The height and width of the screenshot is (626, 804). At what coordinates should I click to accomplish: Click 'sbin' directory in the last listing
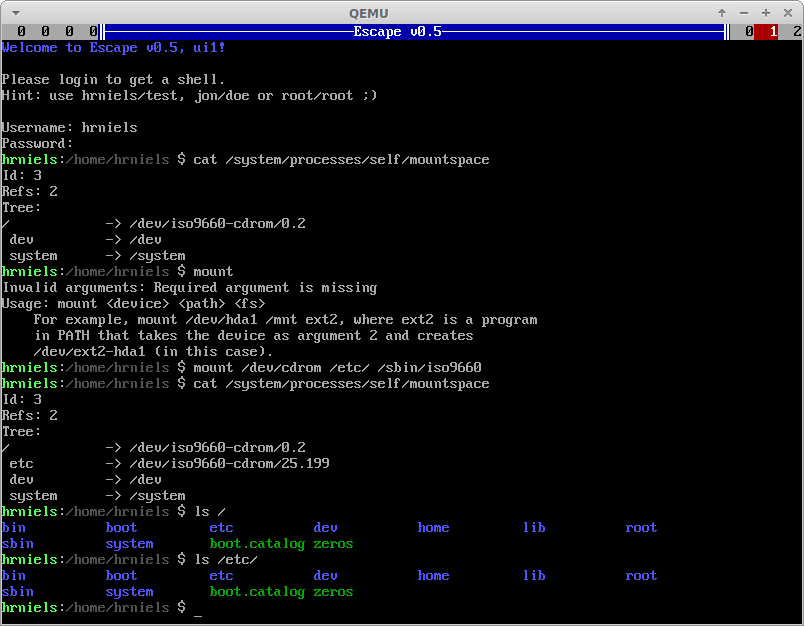point(17,592)
